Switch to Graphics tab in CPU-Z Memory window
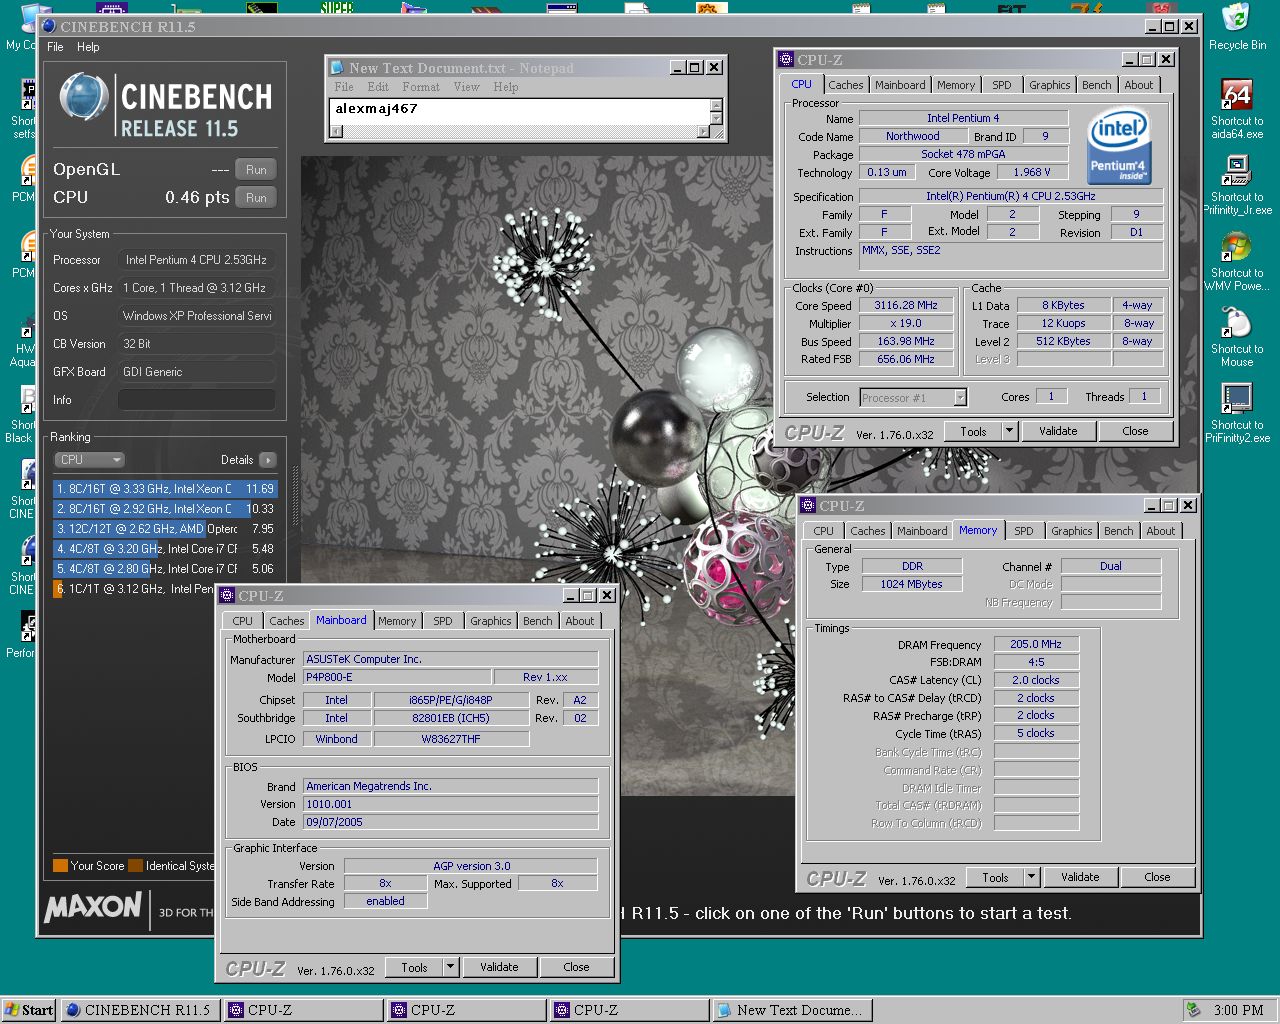1280x1024 pixels. tap(1071, 531)
